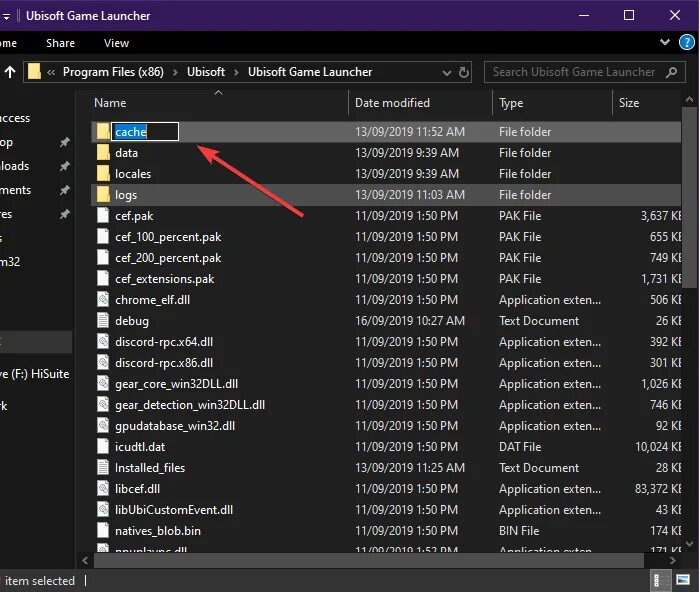Click the '16/09/2019 10:27 AM' date cell
This screenshot has width=700, height=592.
pyautogui.click(x=410, y=321)
